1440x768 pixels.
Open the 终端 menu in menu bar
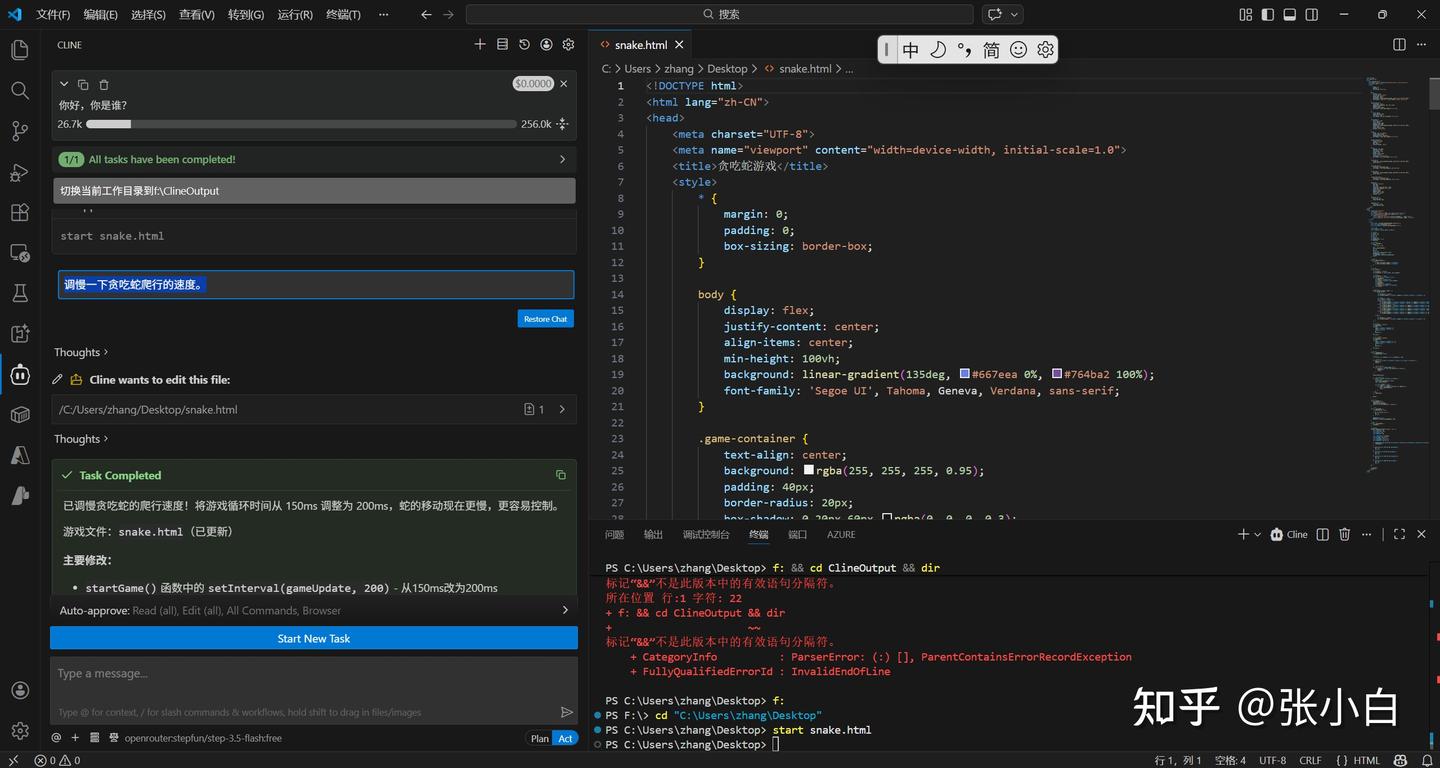click(343, 15)
